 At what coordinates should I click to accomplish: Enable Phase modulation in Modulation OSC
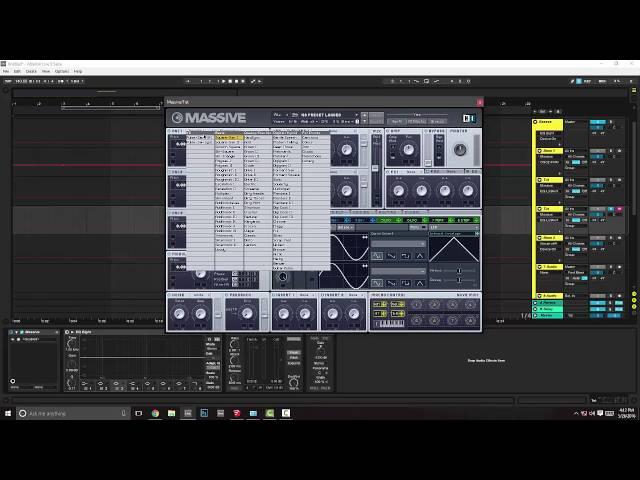point(235,274)
